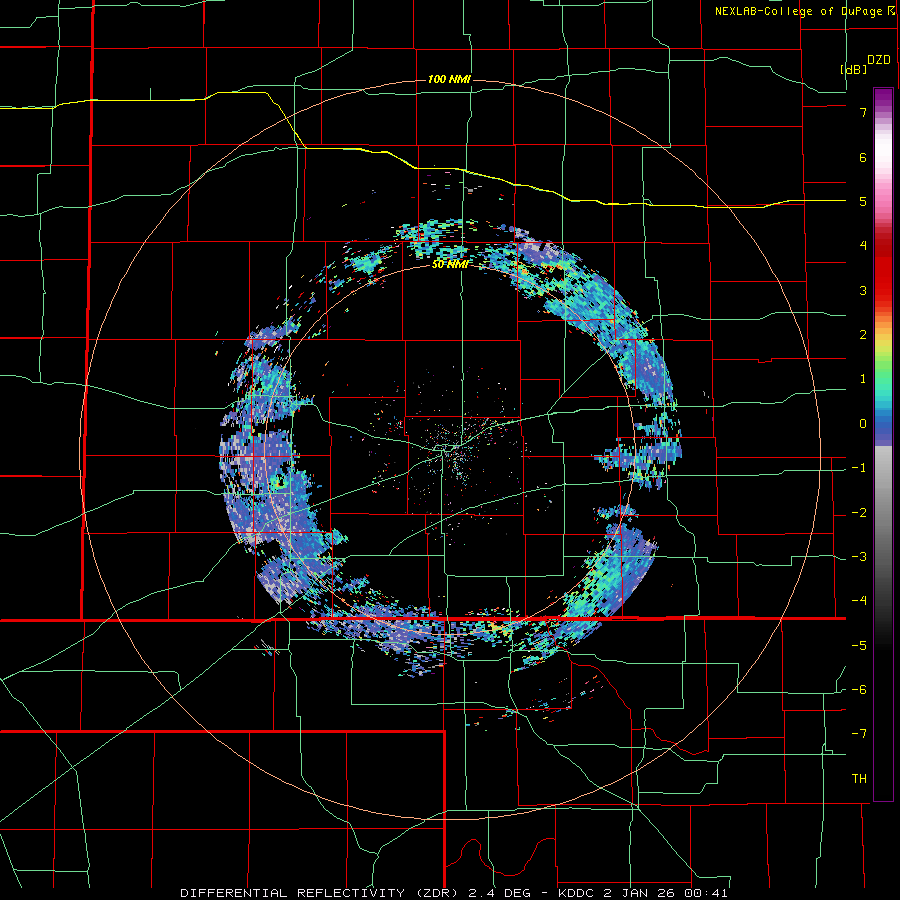
Task: Select the 100 NMI range ring label
Action: coord(449,79)
